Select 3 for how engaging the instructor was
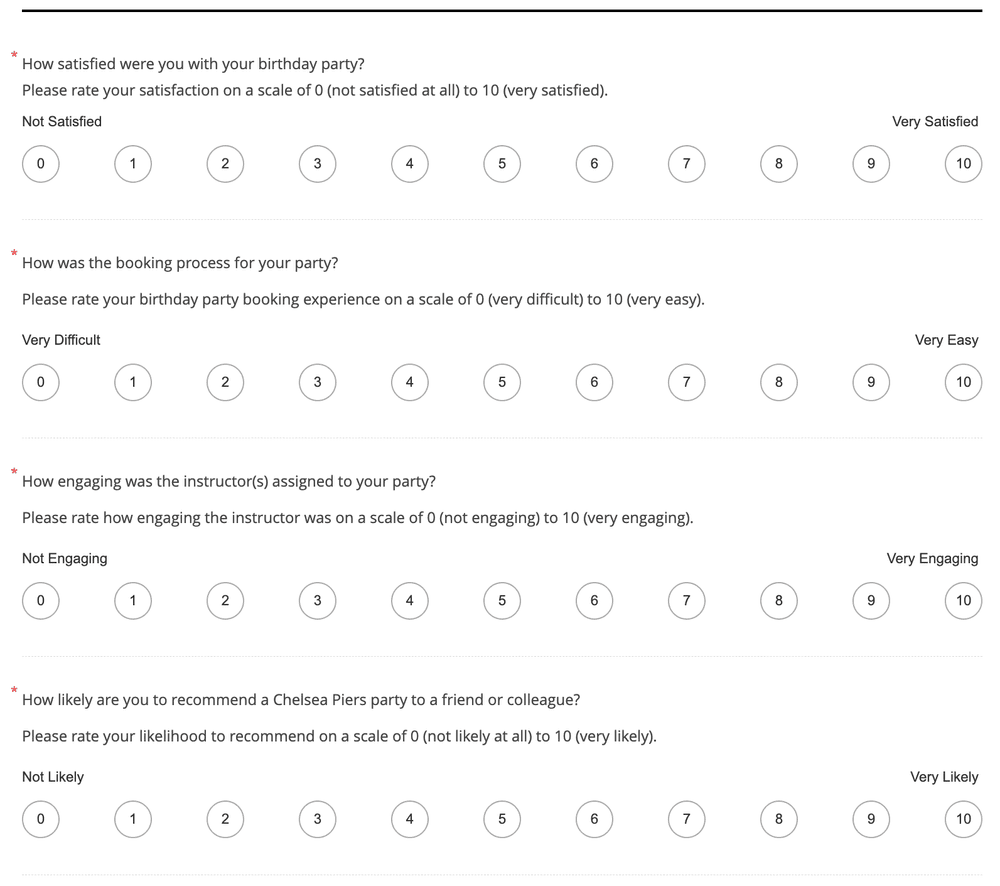Viewport: 1000px width, 886px height. coord(318,600)
